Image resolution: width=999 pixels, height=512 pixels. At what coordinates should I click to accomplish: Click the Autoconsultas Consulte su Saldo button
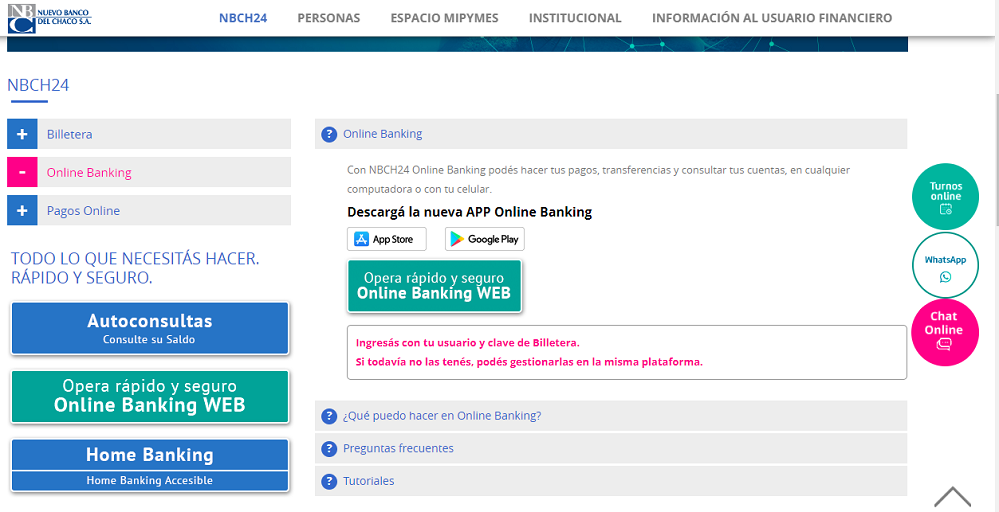tap(150, 328)
